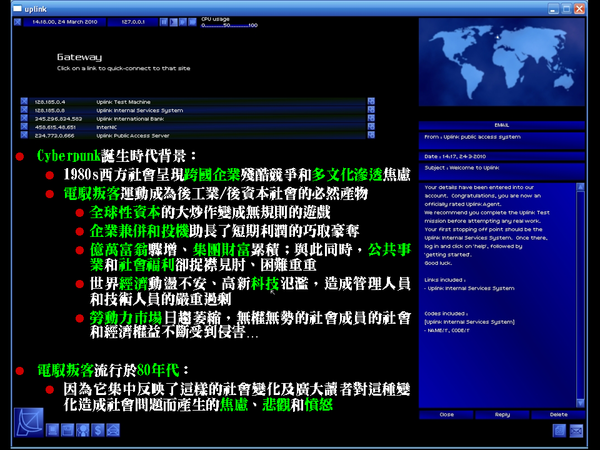Connect to Uplink Internal Services System

197,110
